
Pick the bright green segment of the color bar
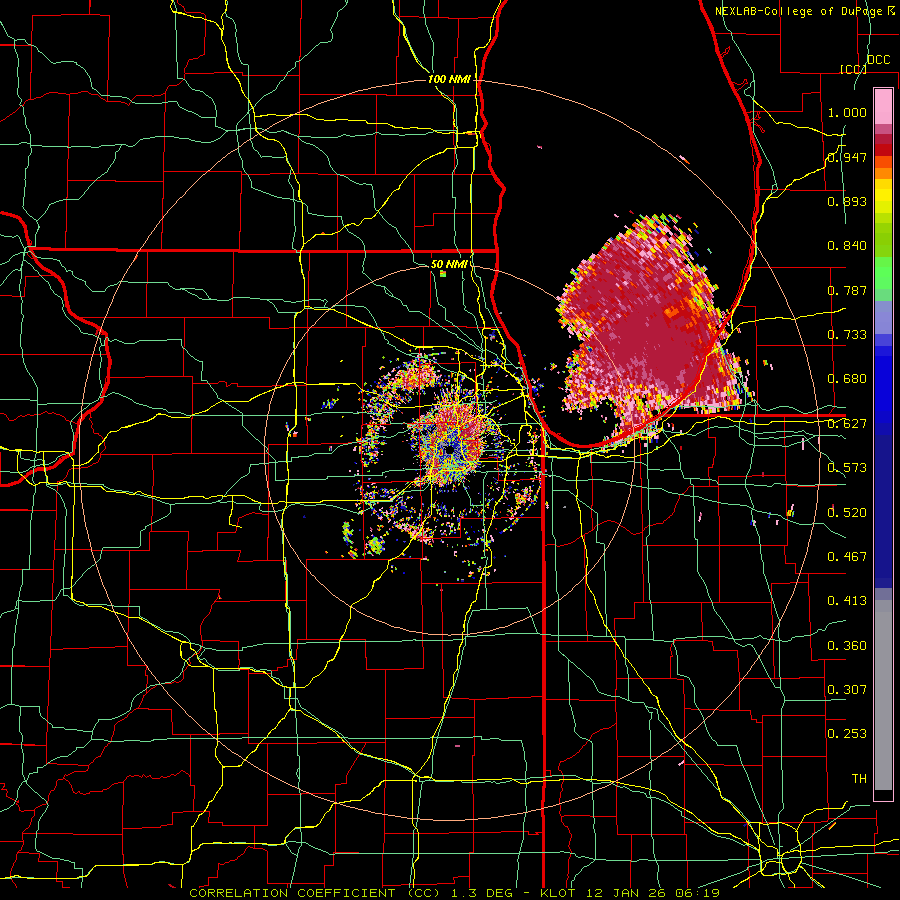point(883,273)
